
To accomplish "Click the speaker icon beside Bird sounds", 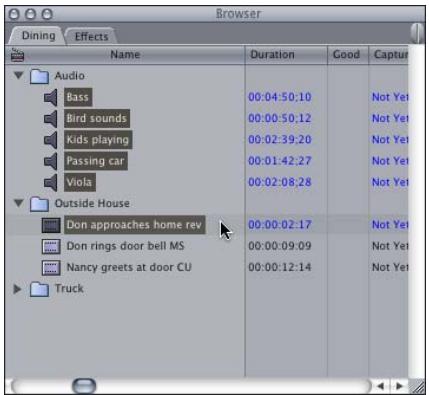I will (x=51, y=119).
